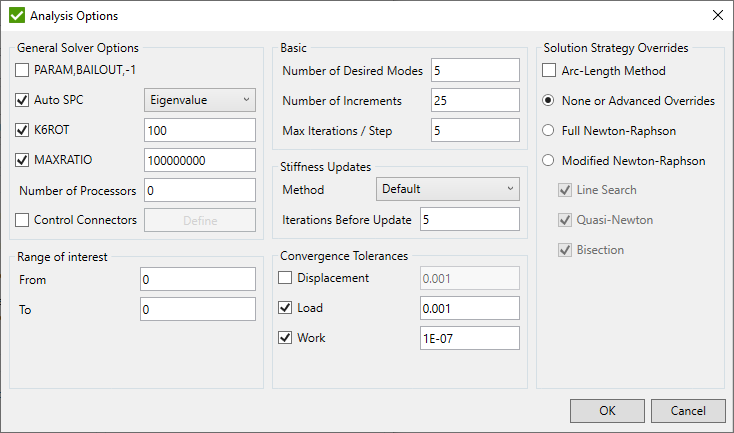Open the Auto SPC Eigenvalue dropdown
This screenshot has height=433, width=734.
coord(200,100)
